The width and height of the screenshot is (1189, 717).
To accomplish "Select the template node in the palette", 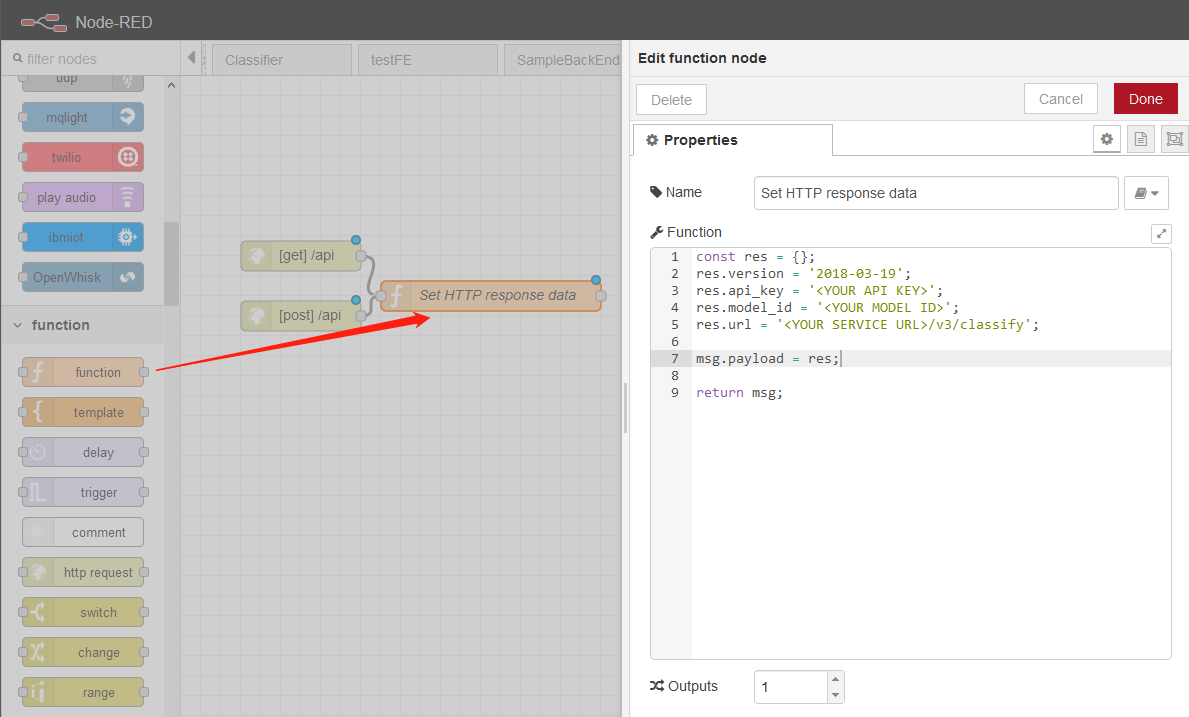I will tap(82, 412).
